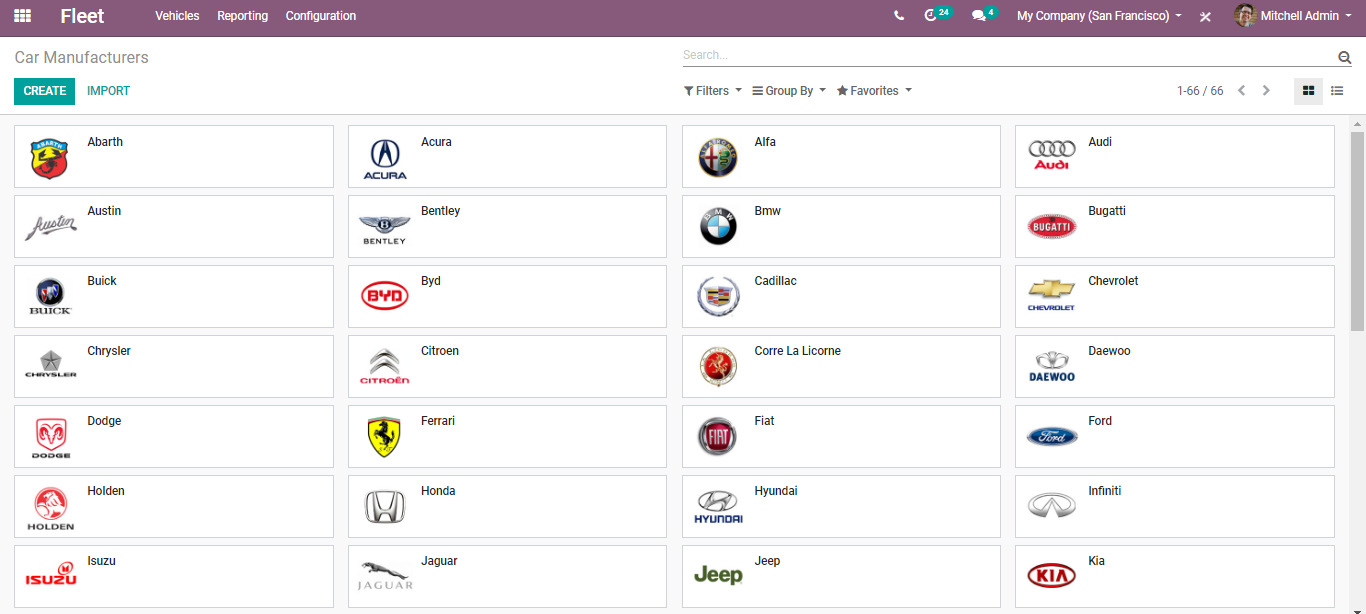Click the Ford oval logo
Image resolution: width=1366 pixels, height=614 pixels.
point(1052,436)
